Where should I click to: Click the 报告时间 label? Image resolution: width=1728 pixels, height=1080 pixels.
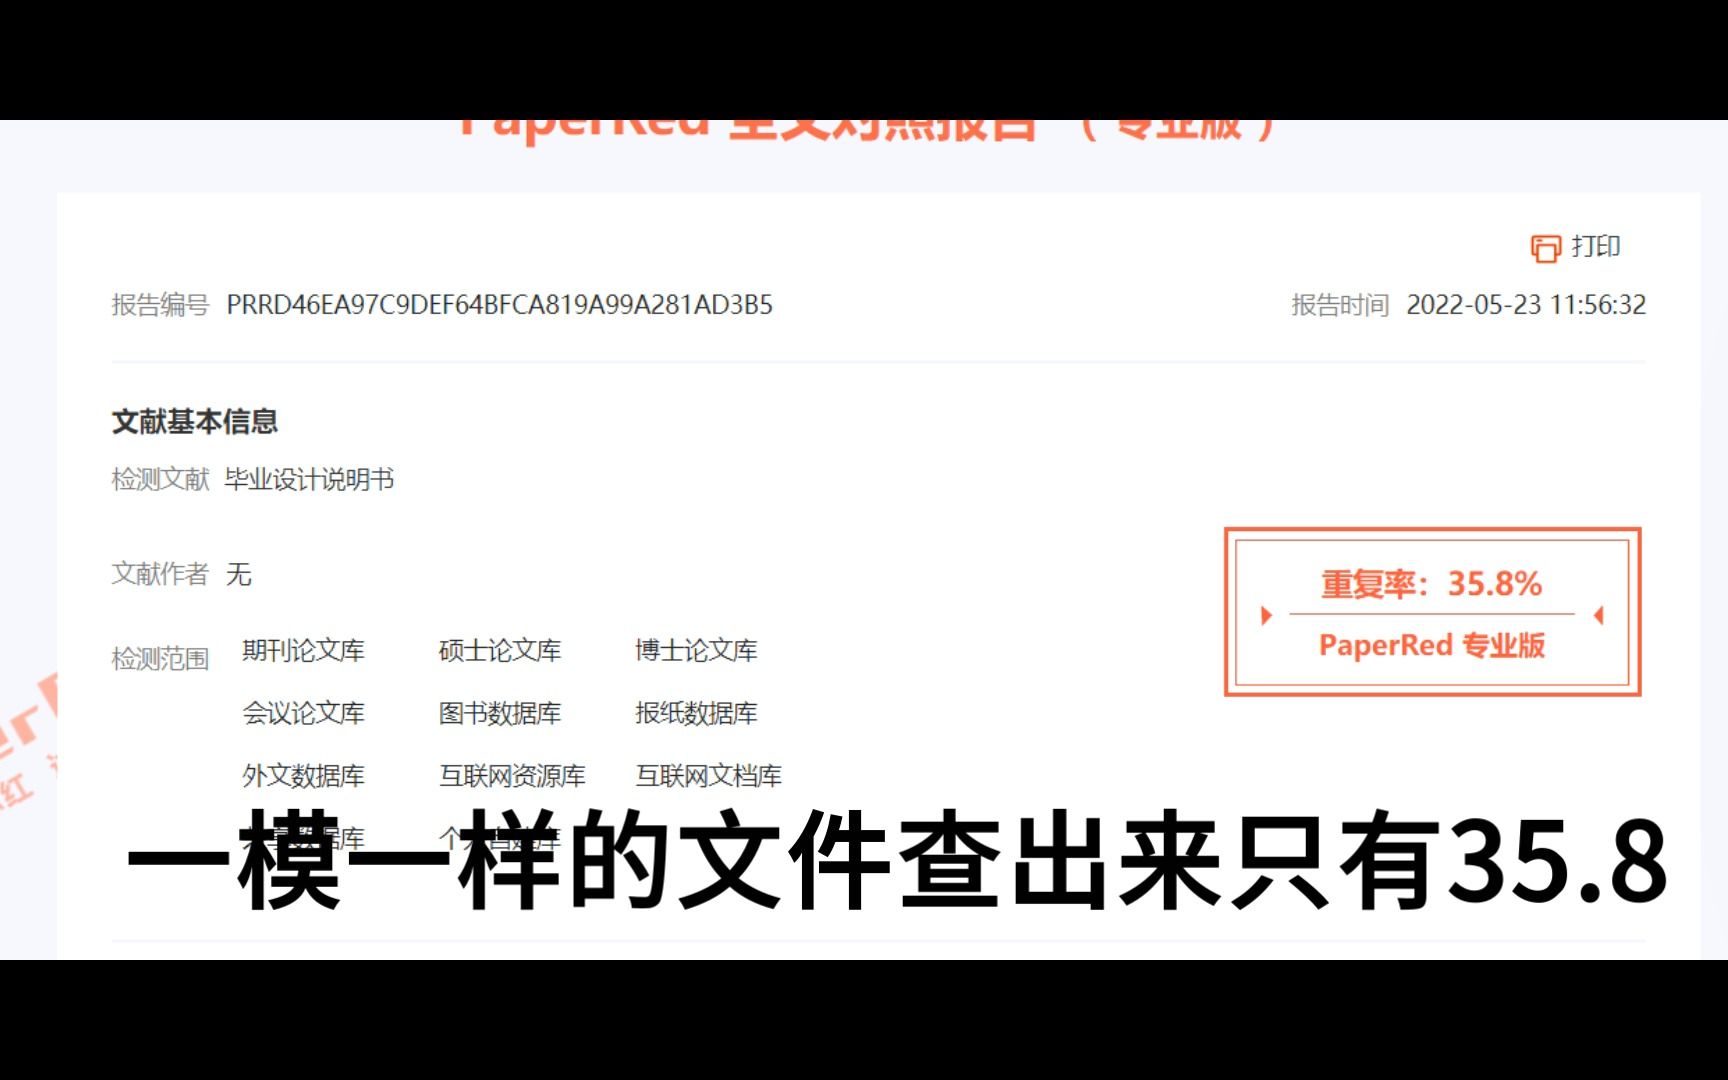coord(1340,305)
